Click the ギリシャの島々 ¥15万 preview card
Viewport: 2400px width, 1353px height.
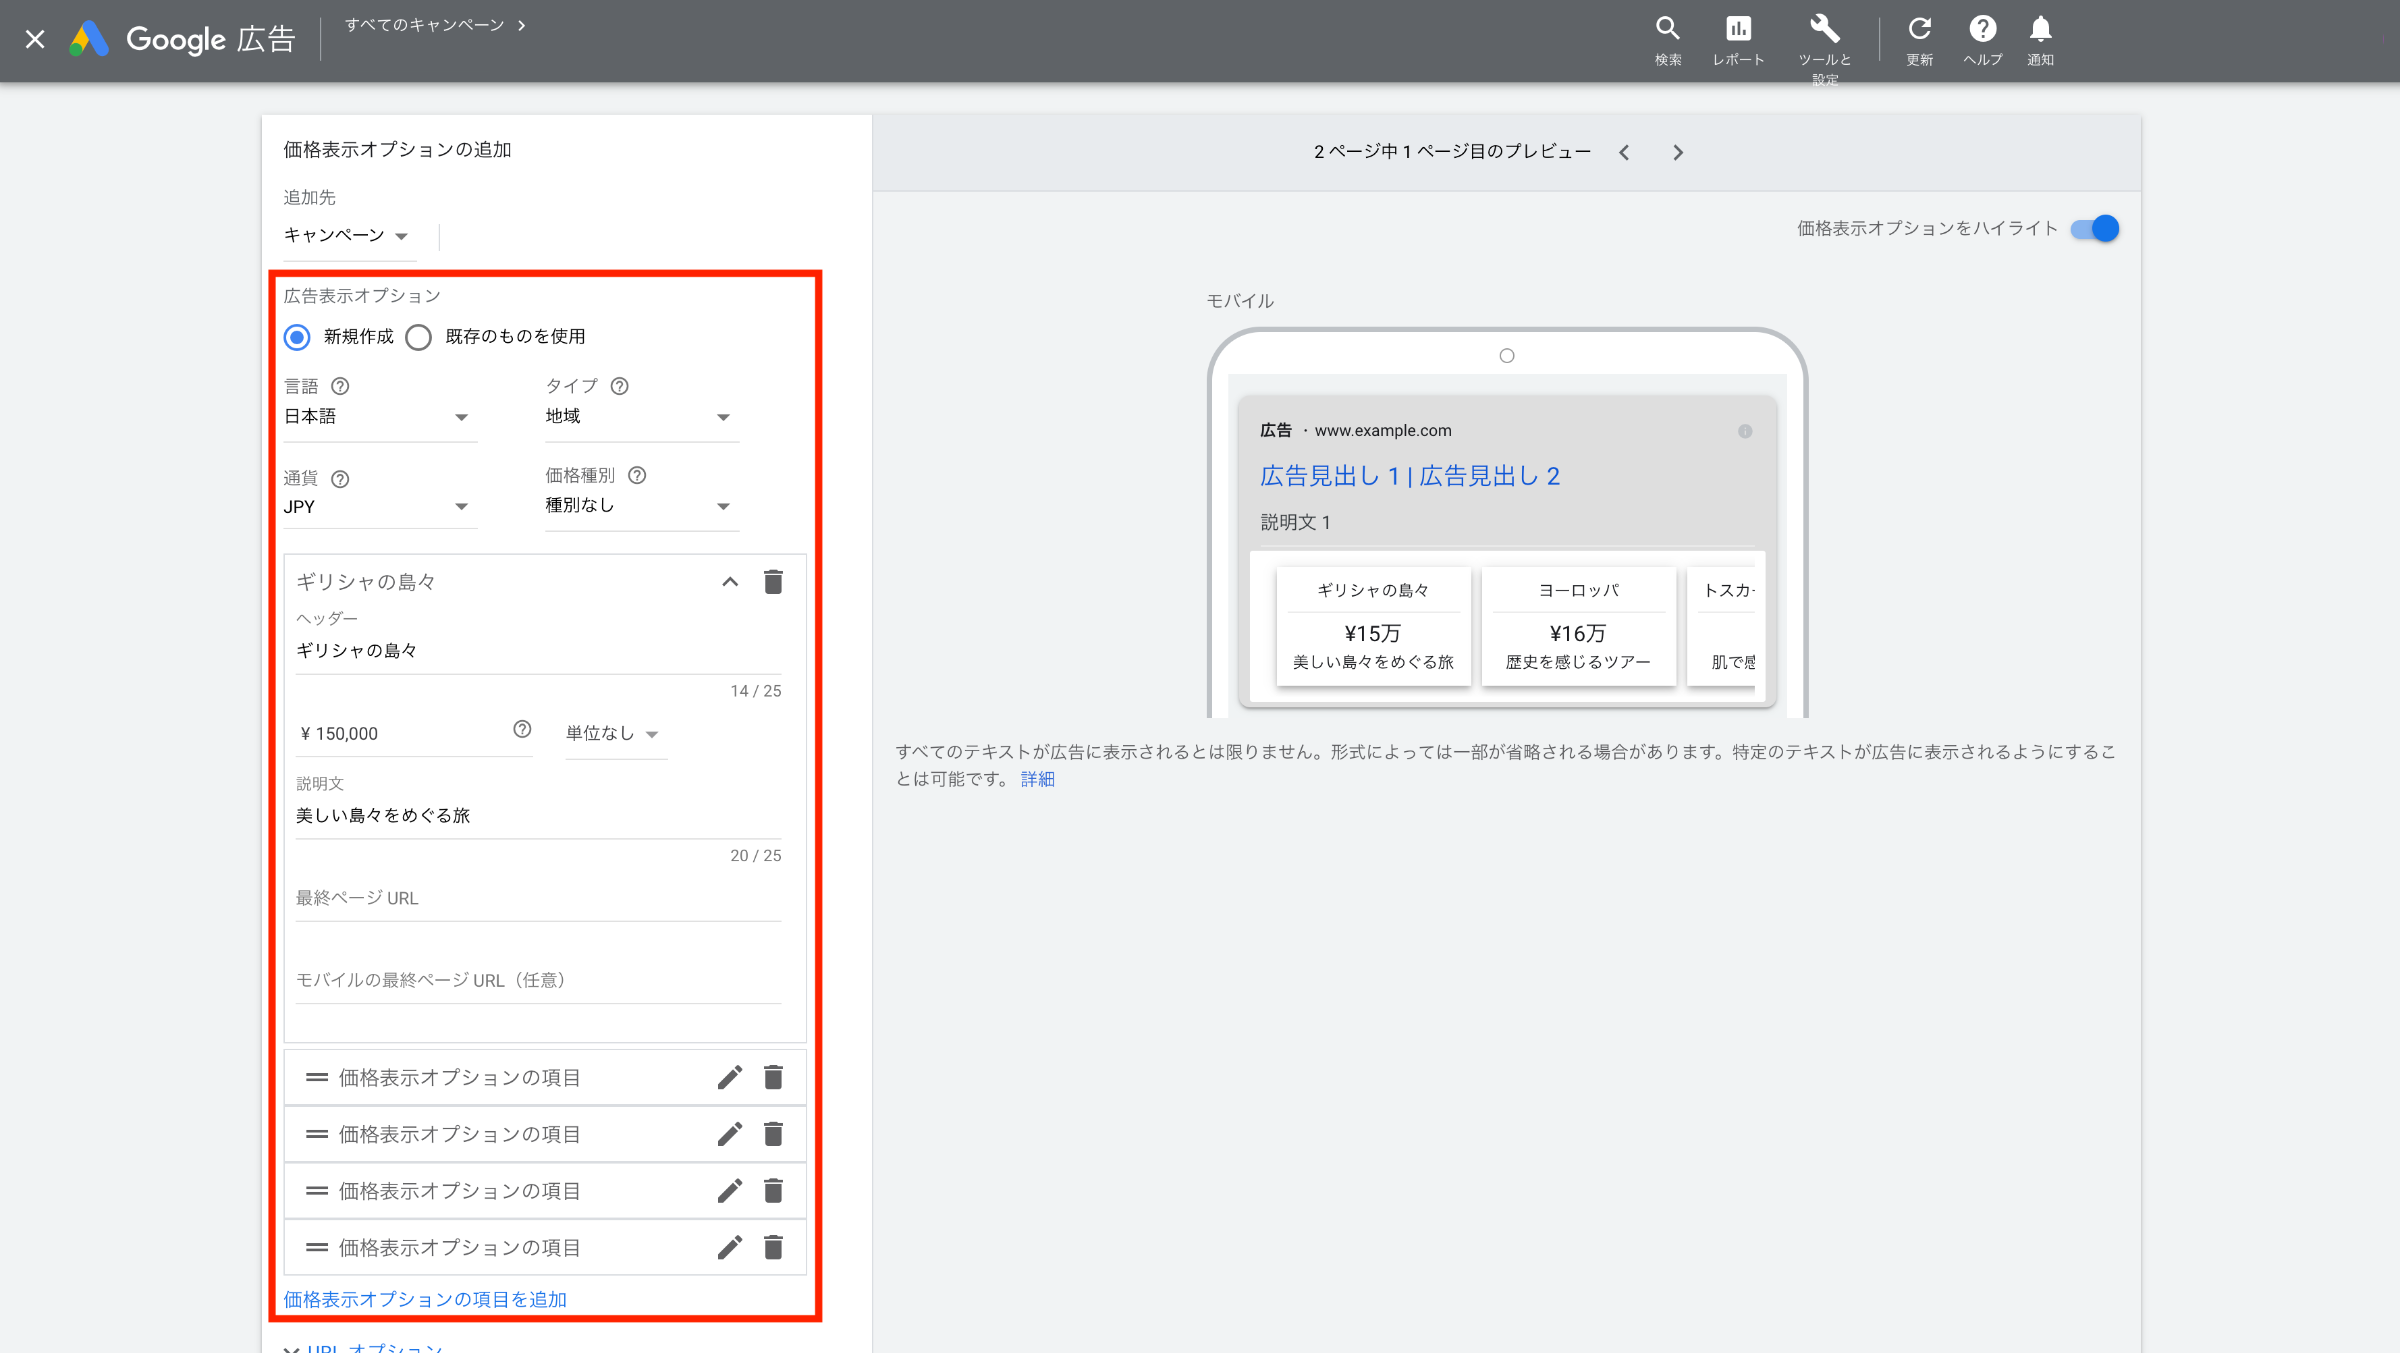tap(1373, 626)
